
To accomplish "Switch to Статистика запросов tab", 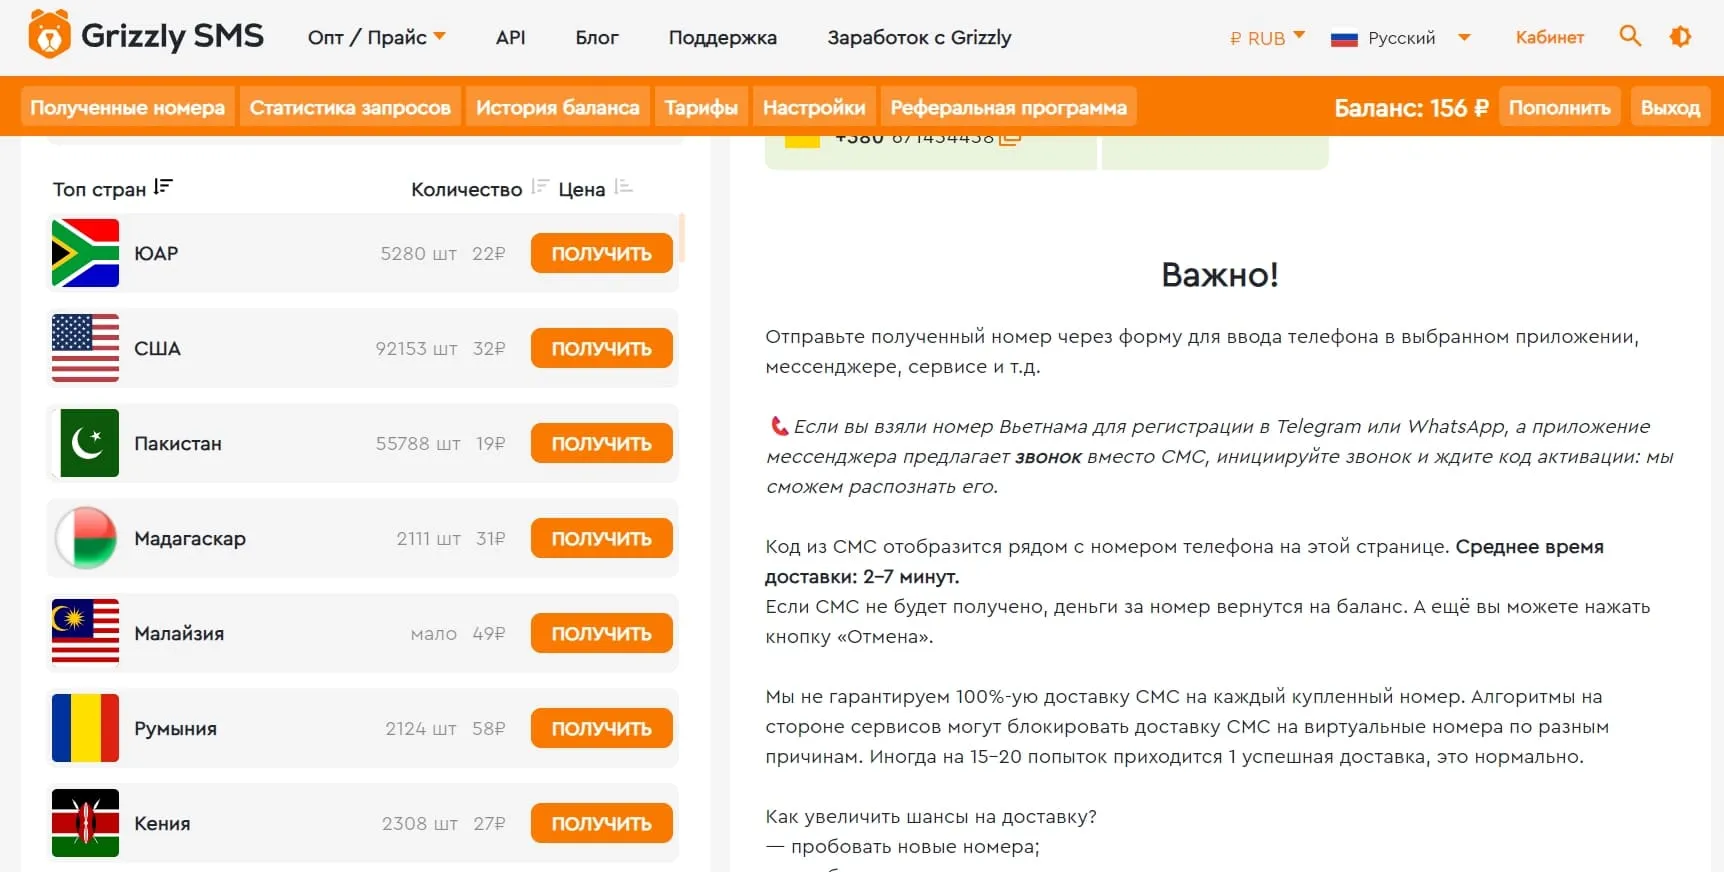I will pos(350,107).
